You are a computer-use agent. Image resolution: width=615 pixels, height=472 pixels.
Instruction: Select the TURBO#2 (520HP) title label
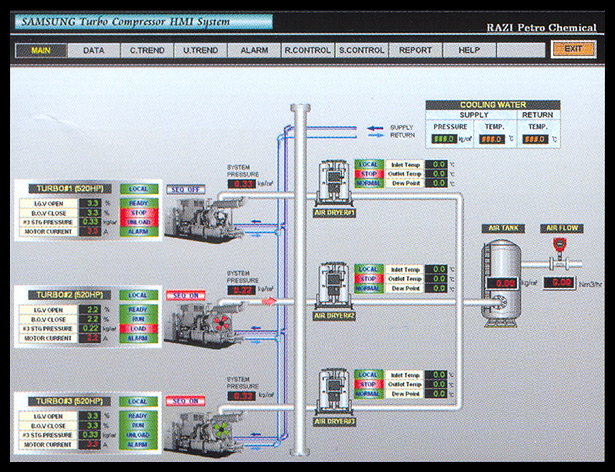coord(70,295)
